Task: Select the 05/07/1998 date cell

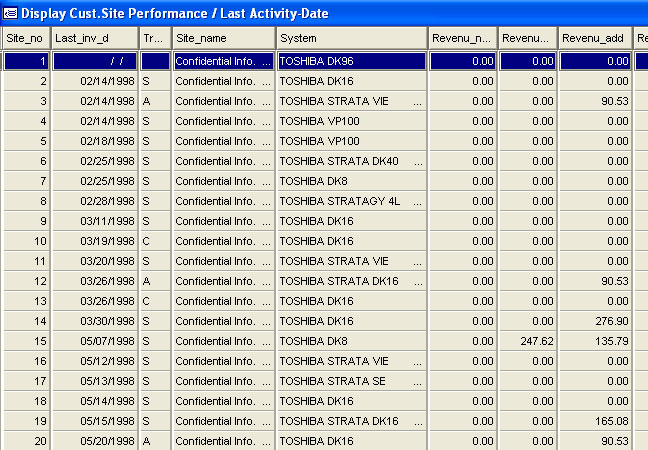Action: [95, 341]
